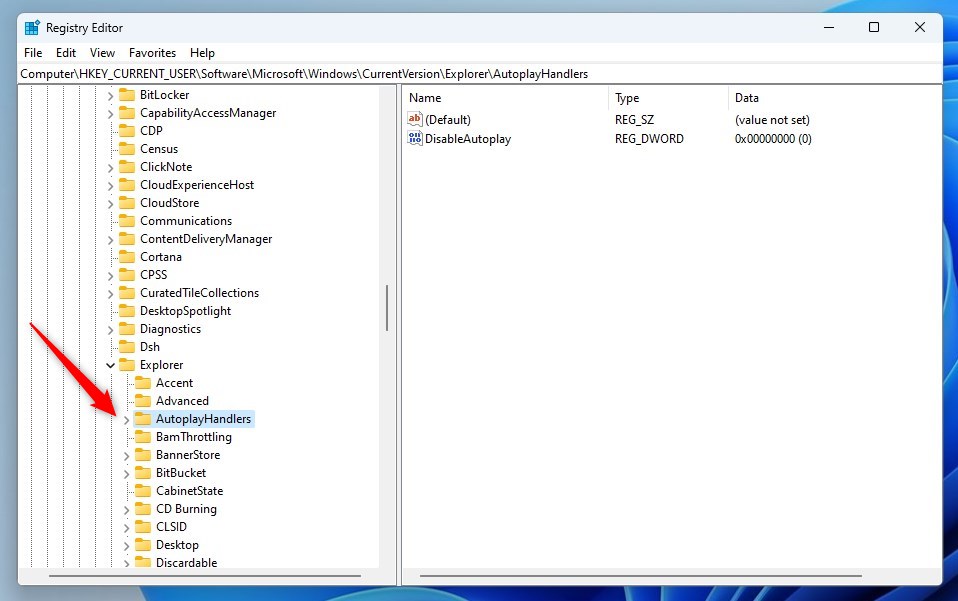Click the Census folder icon

tap(126, 149)
